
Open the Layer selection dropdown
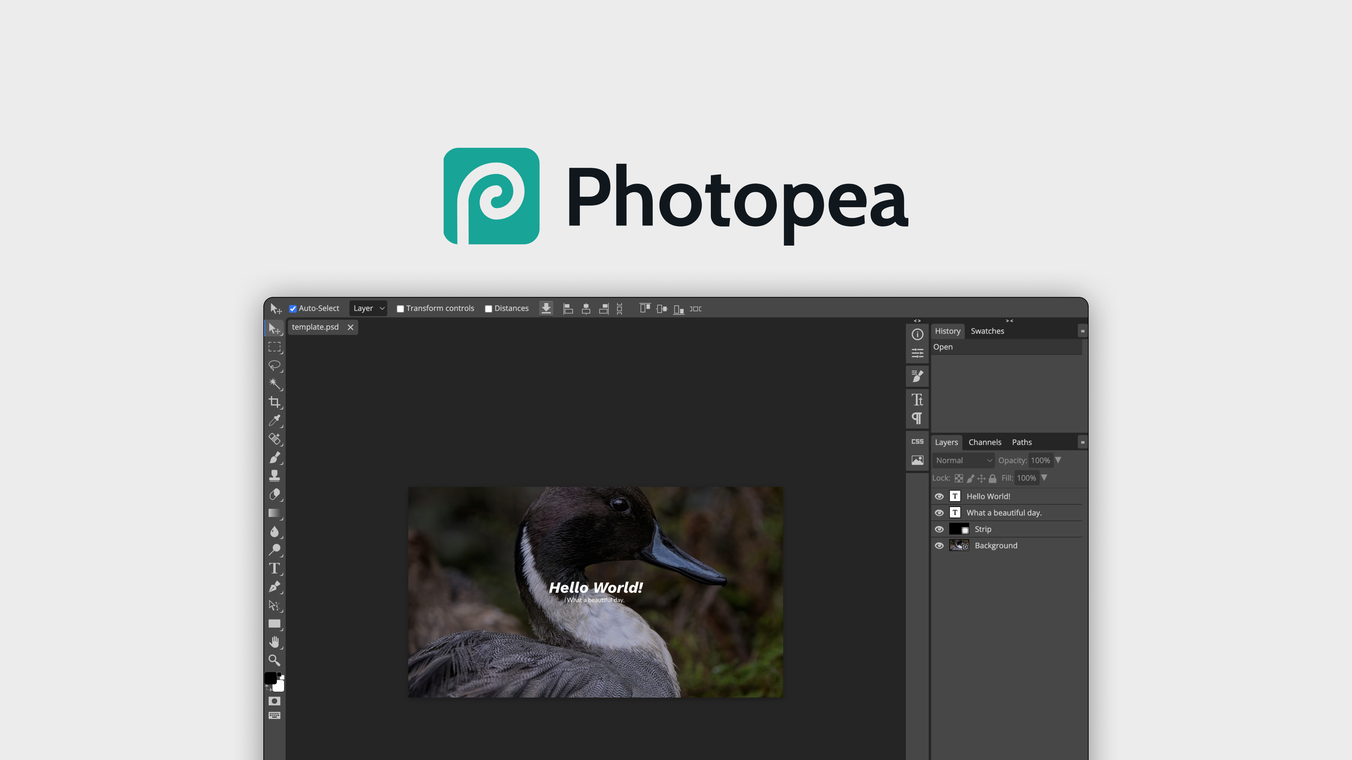[367, 308]
